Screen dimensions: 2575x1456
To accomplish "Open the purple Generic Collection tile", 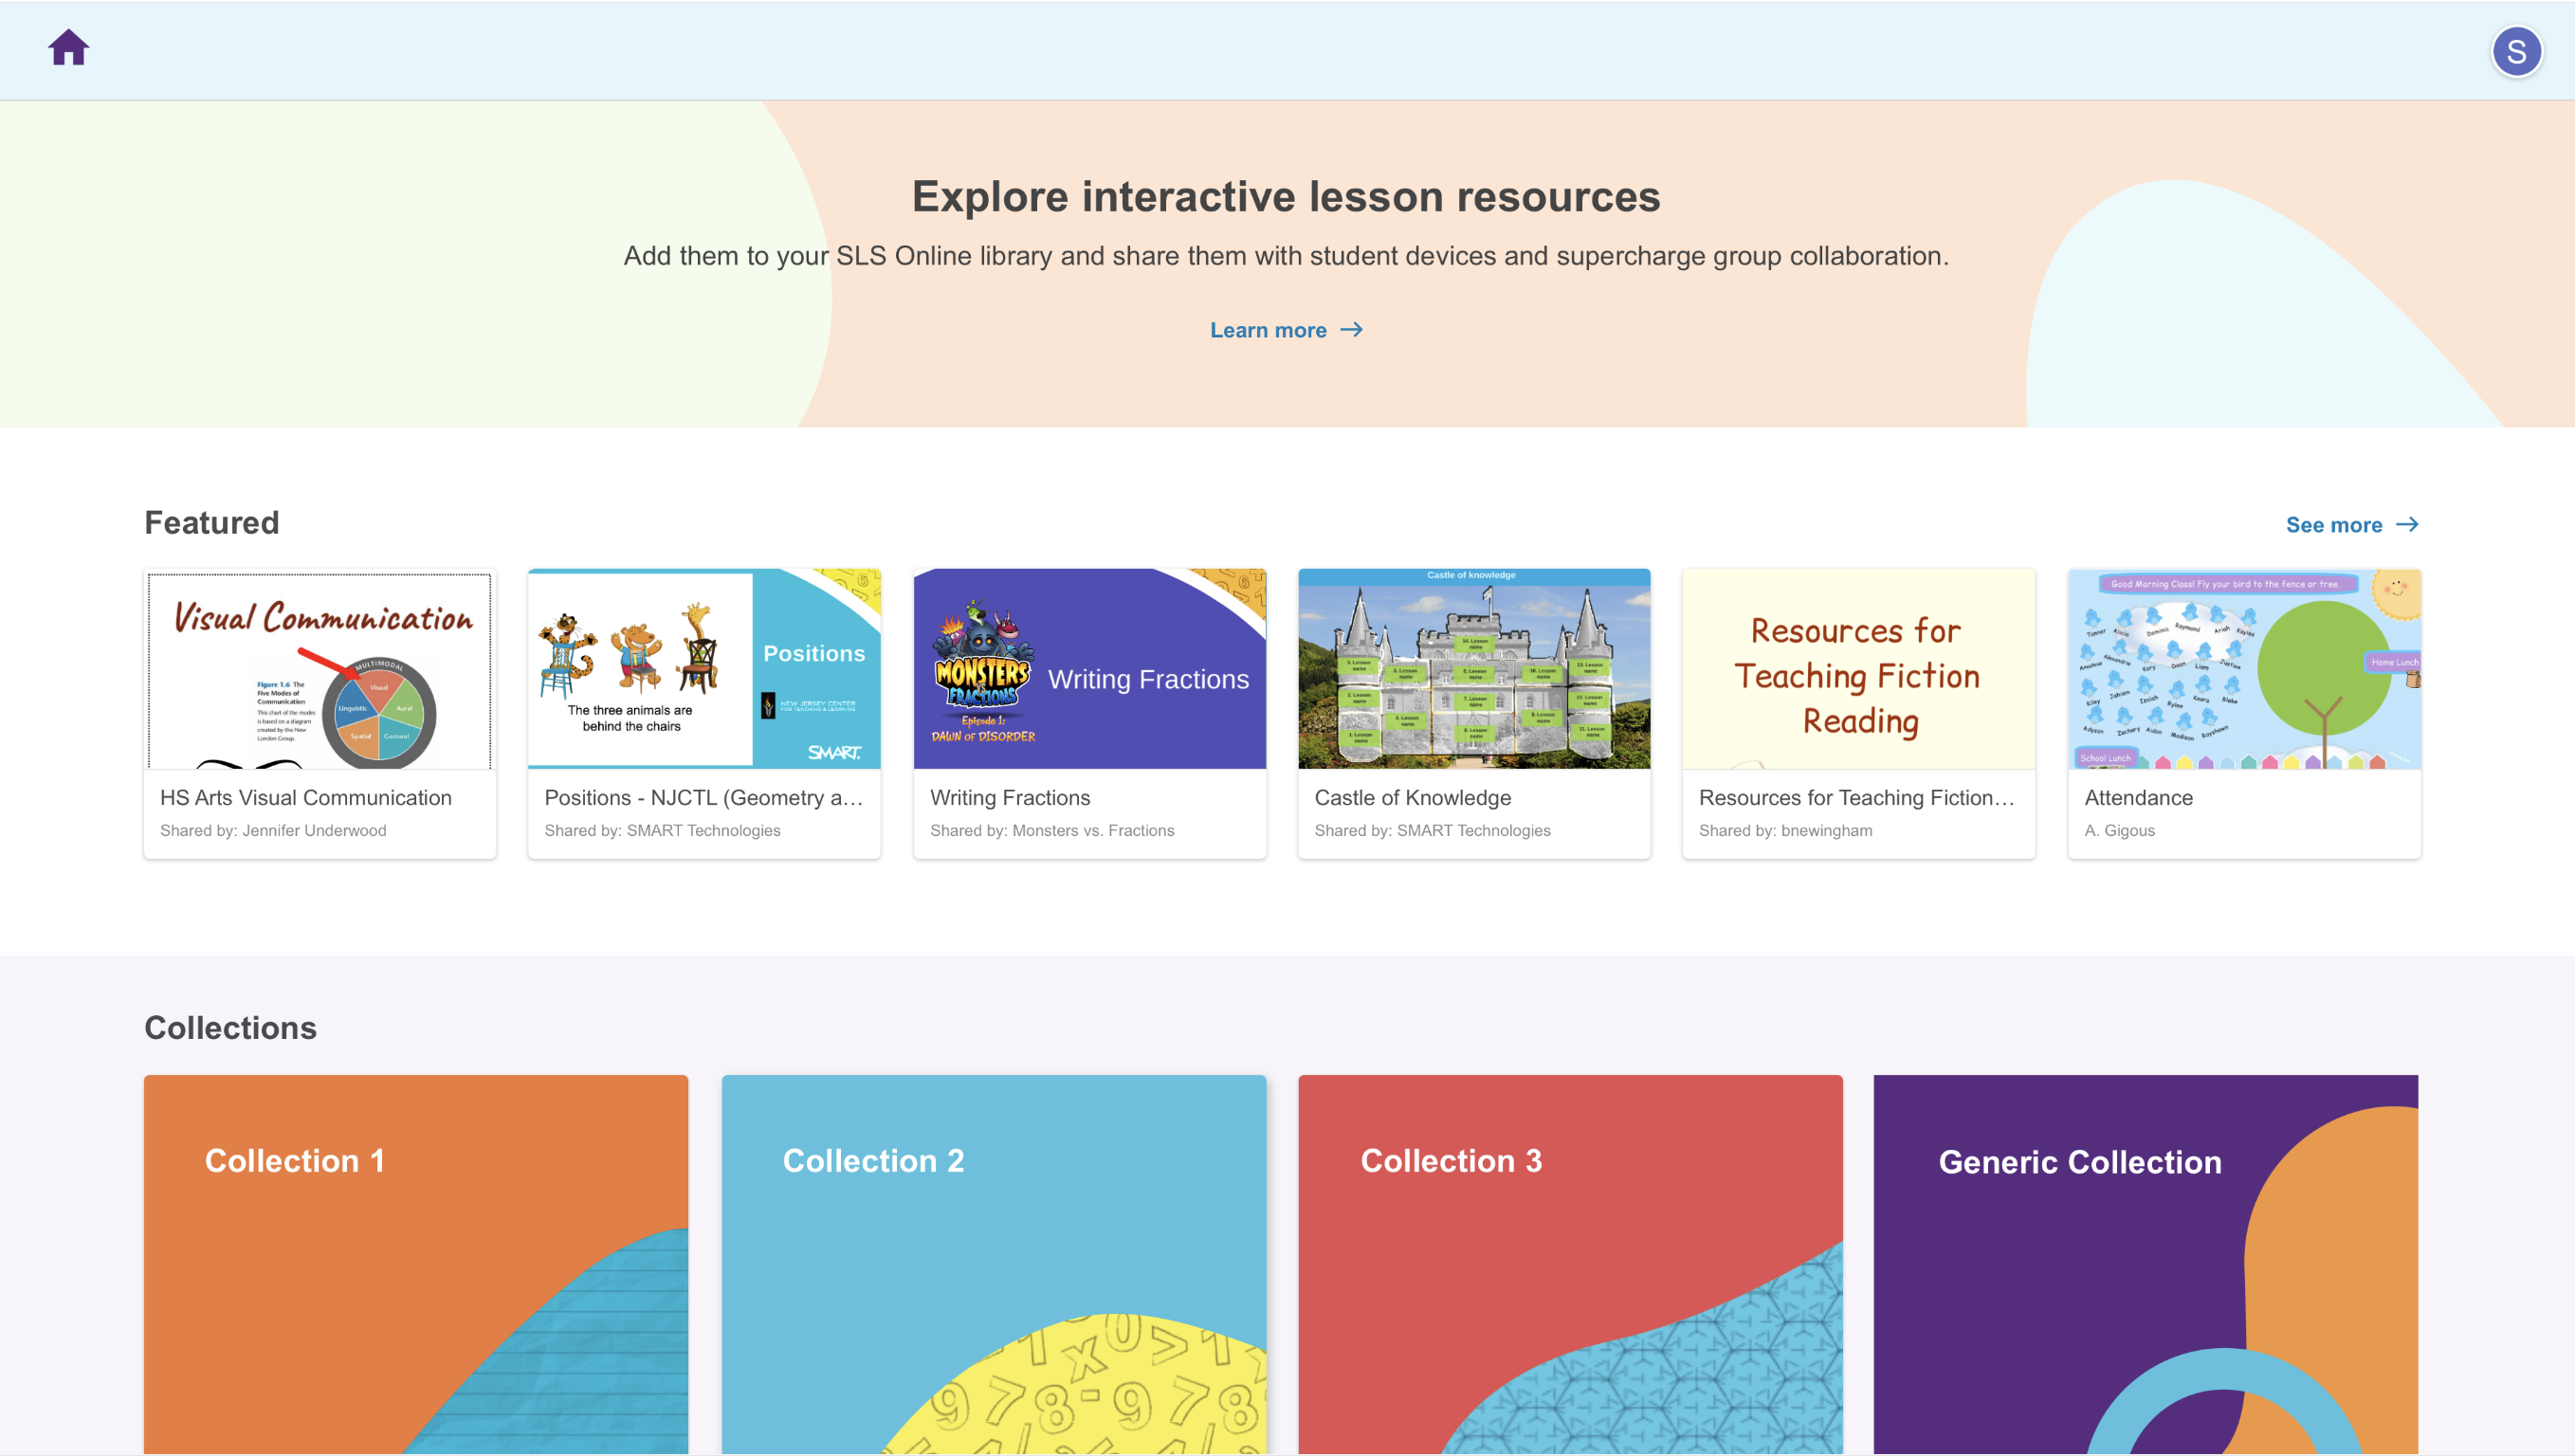I will 2146,1264.
